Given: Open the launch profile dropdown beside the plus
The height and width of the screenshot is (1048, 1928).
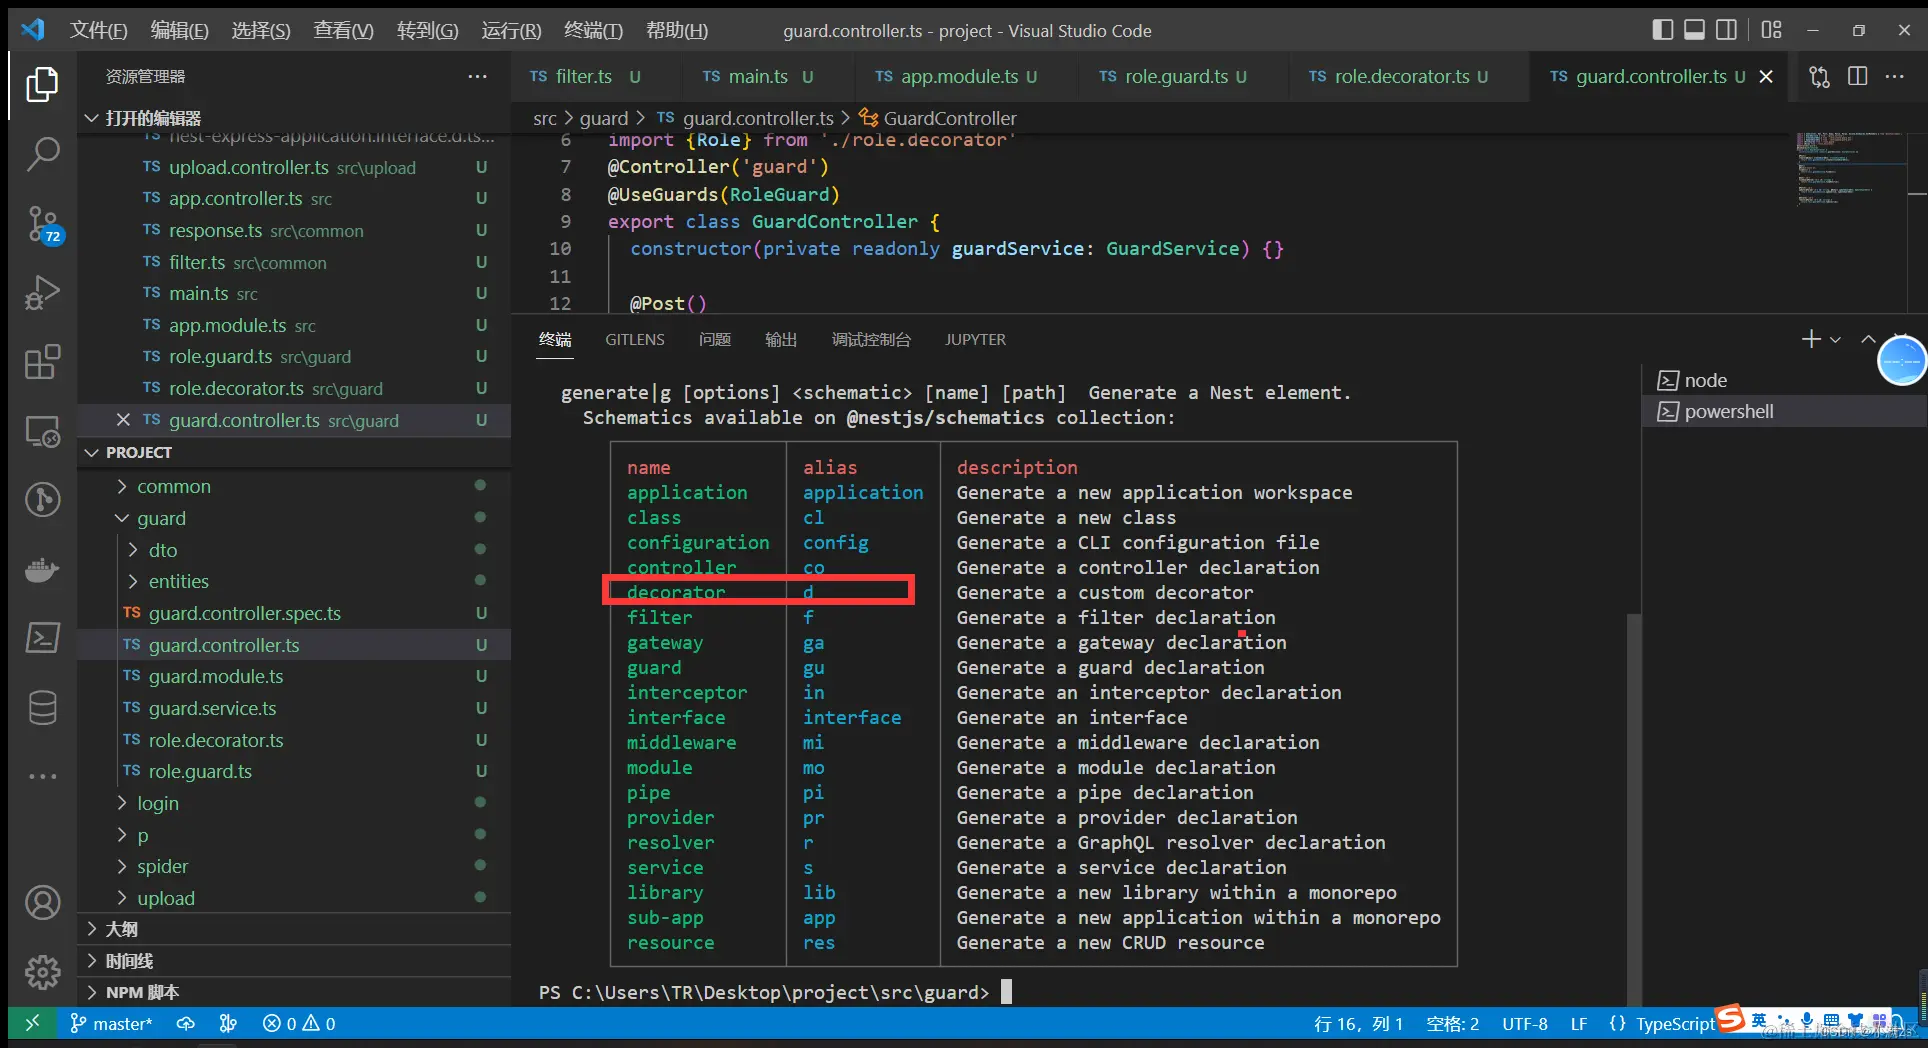Looking at the screenshot, I should [1836, 340].
